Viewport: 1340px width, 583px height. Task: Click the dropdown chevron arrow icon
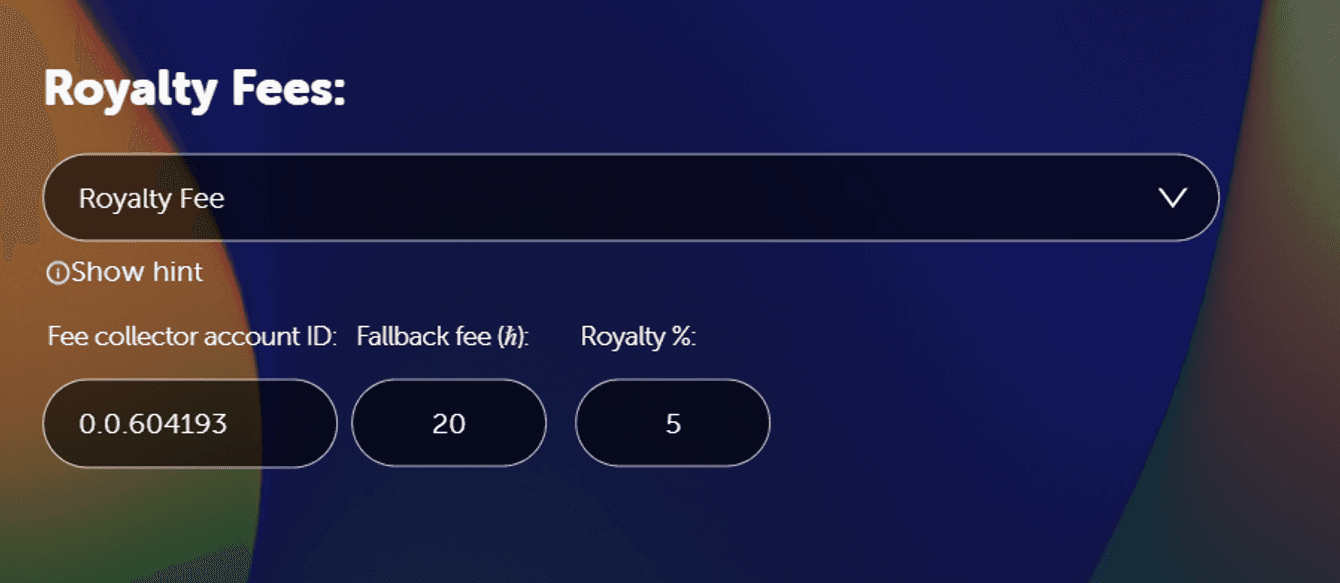(1171, 198)
